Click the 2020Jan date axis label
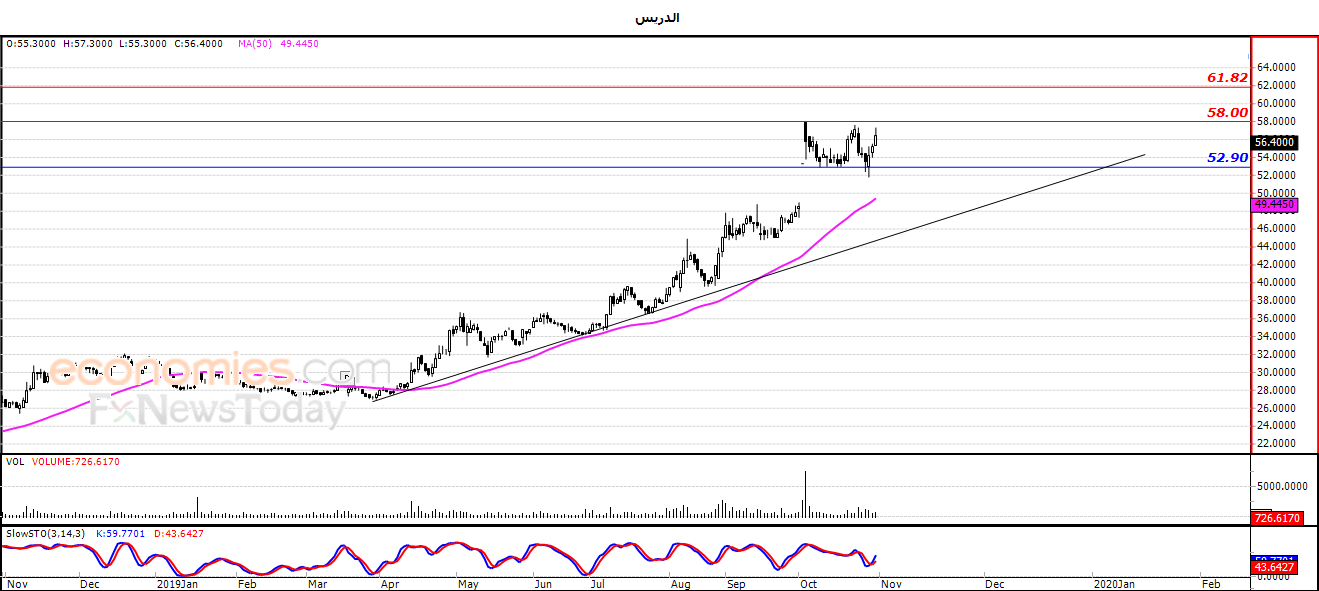This screenshot has height=591, width=1319. (x=1113, y=582)
